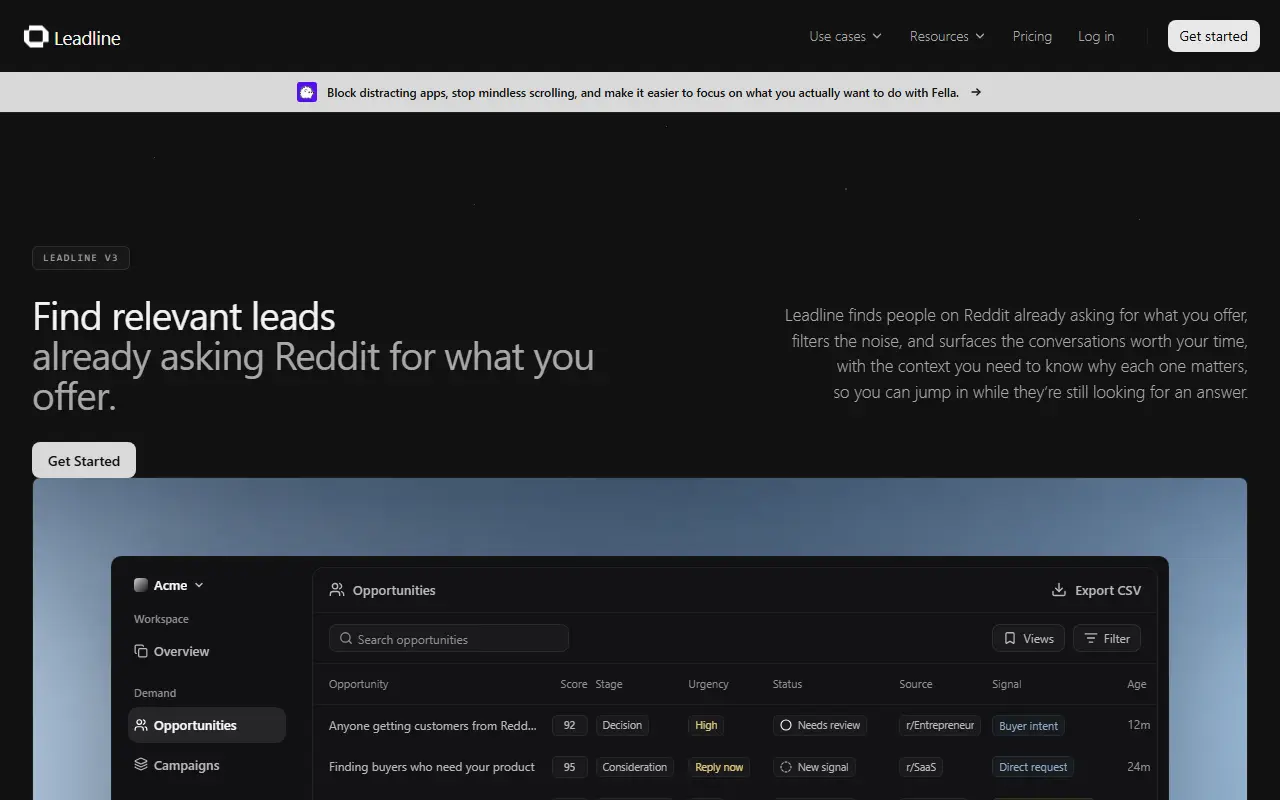Viewport: 1280px width, 800px height.
Task: Click the Overview icon in the sidebar
Action: tap(141, 651)
